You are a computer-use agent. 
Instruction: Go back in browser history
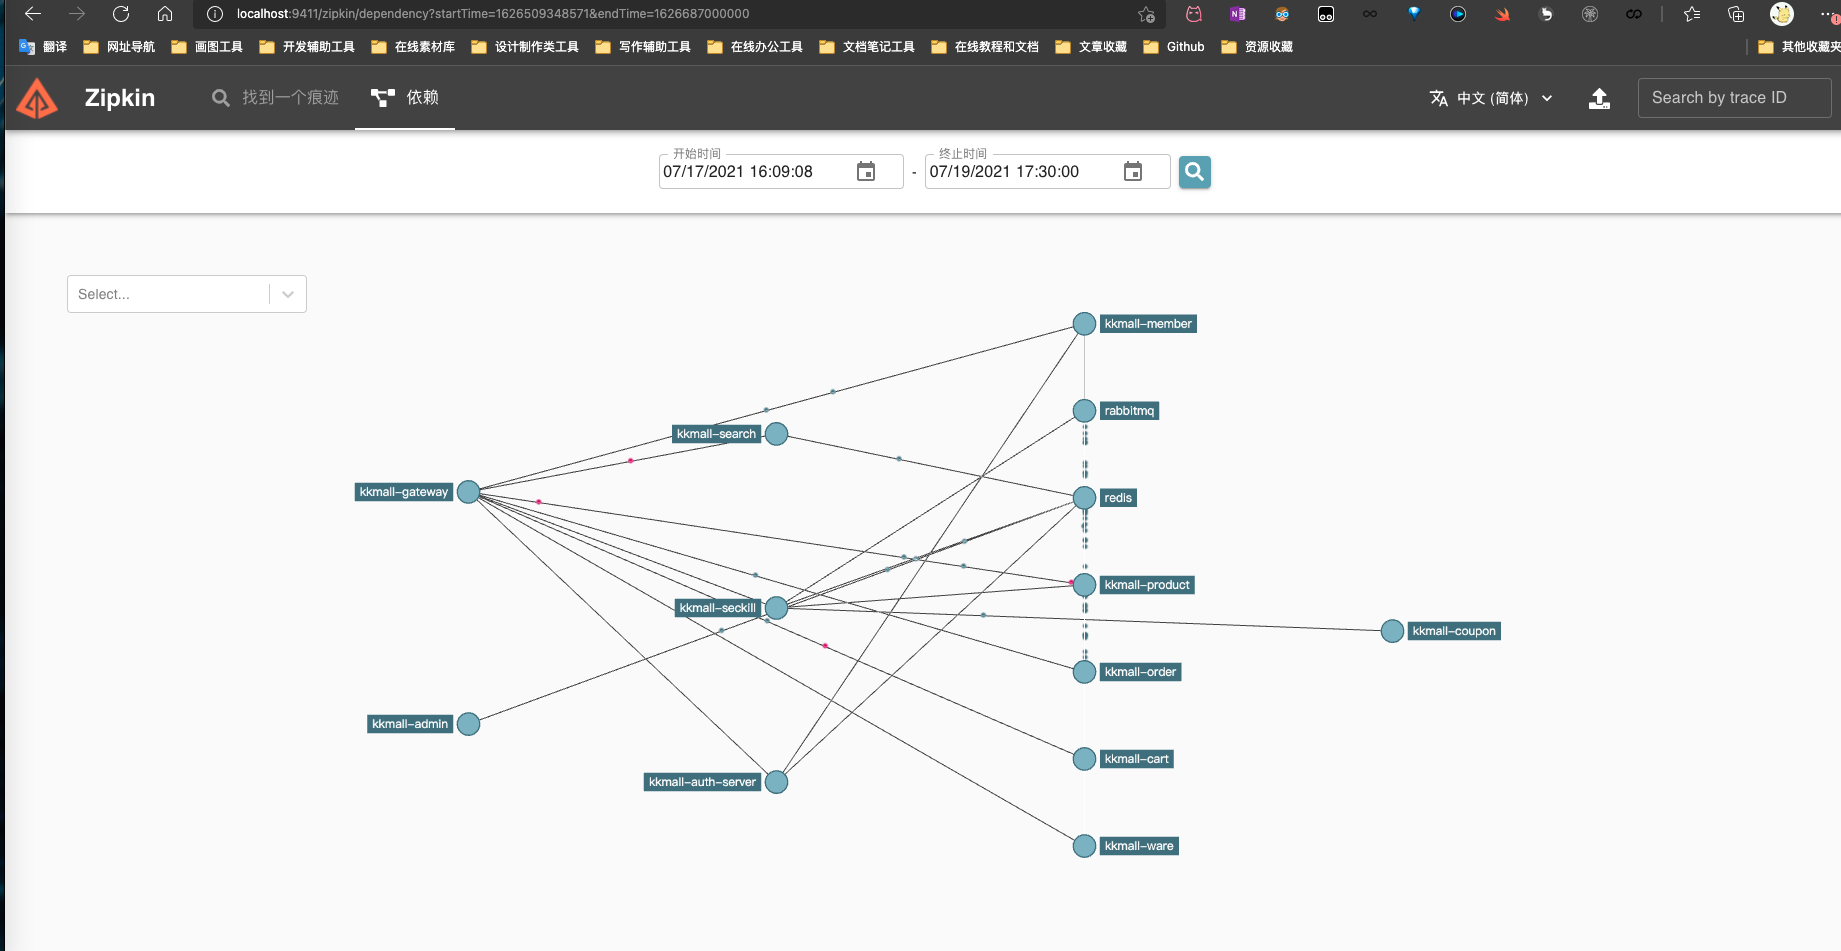pos(32,14)
